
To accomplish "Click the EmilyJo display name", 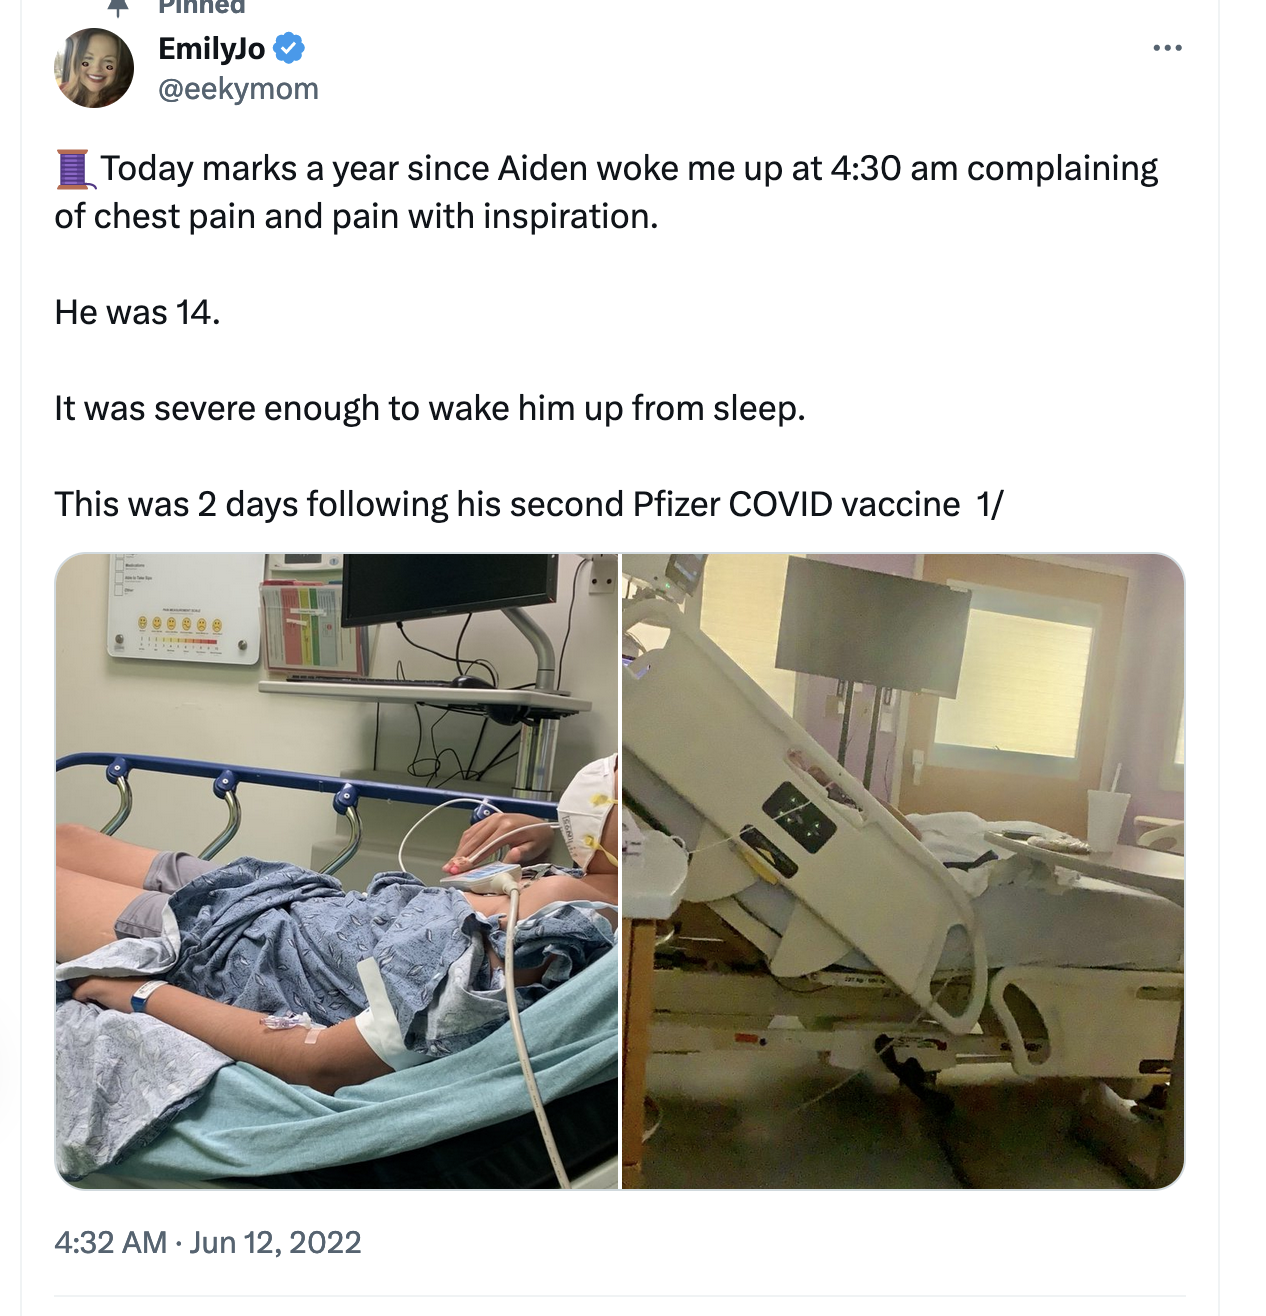I will tap(212, 48).
